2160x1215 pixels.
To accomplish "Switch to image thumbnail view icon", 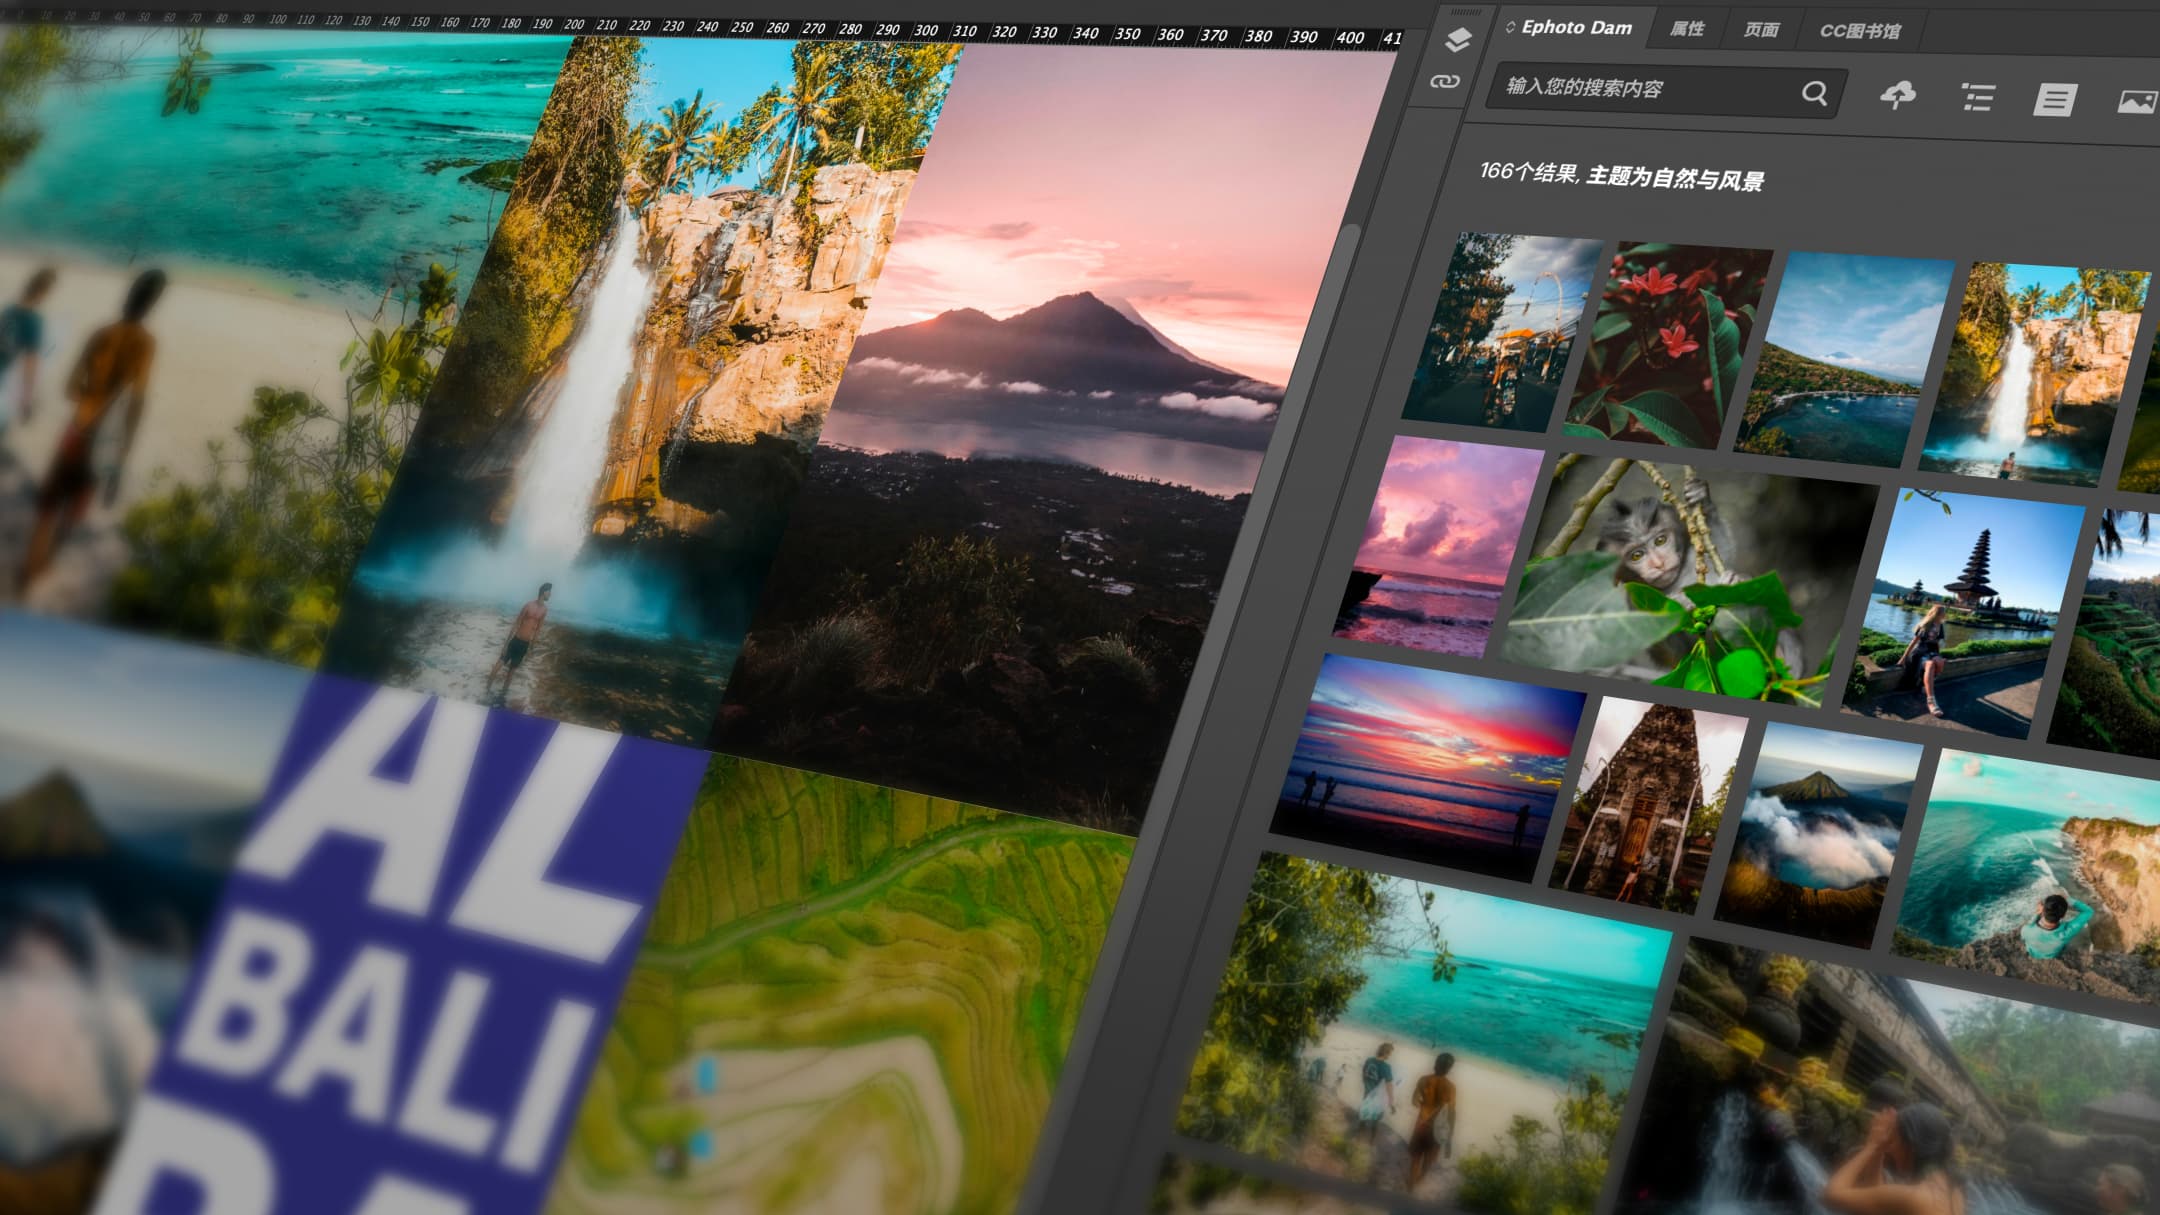I will [2136, 102].
